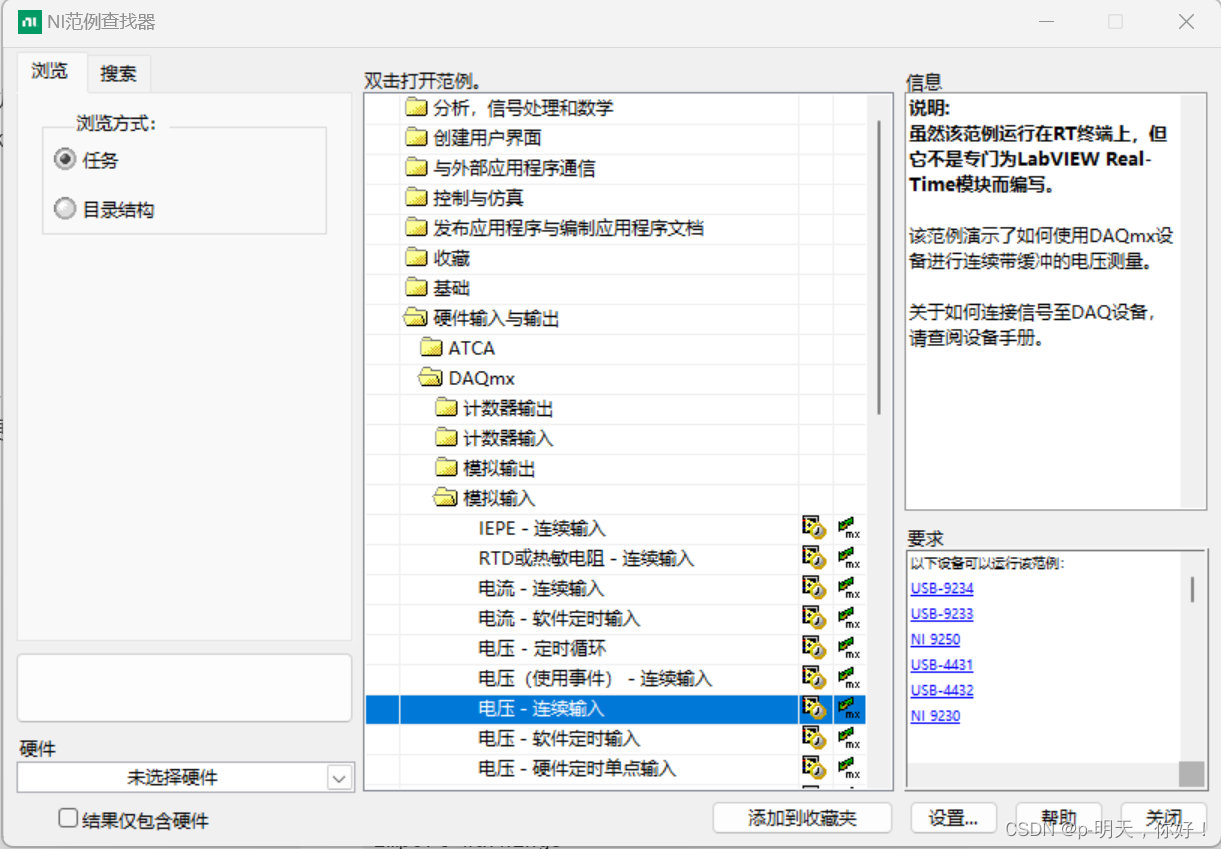Open the USB-9233 device link
This screenshot has width=1221, height=849.
click(x=942, y=614)
